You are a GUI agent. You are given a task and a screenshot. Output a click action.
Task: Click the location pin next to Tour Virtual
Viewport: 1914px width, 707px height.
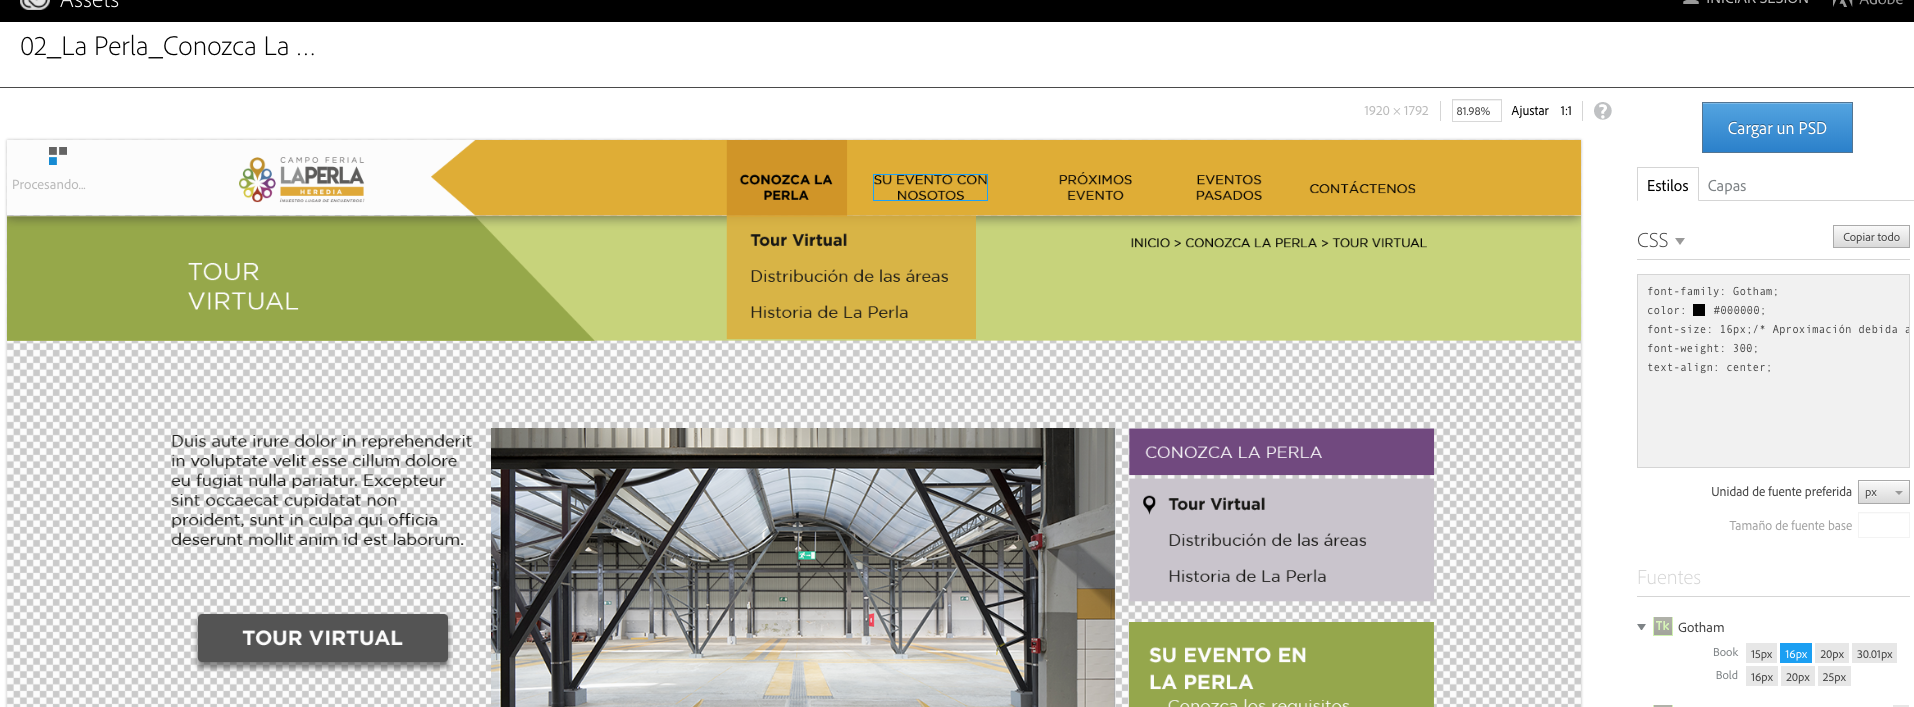[x=1150, y=505]
